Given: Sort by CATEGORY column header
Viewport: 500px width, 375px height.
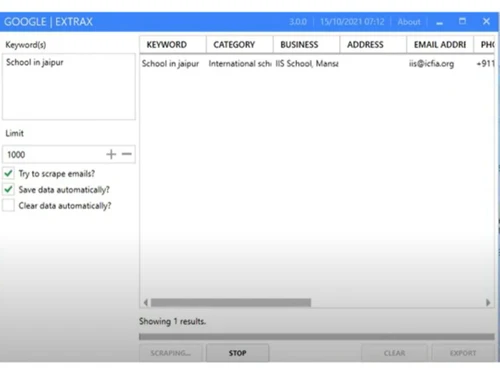Looking at the screenshot, I should click(x=240, y=45).
